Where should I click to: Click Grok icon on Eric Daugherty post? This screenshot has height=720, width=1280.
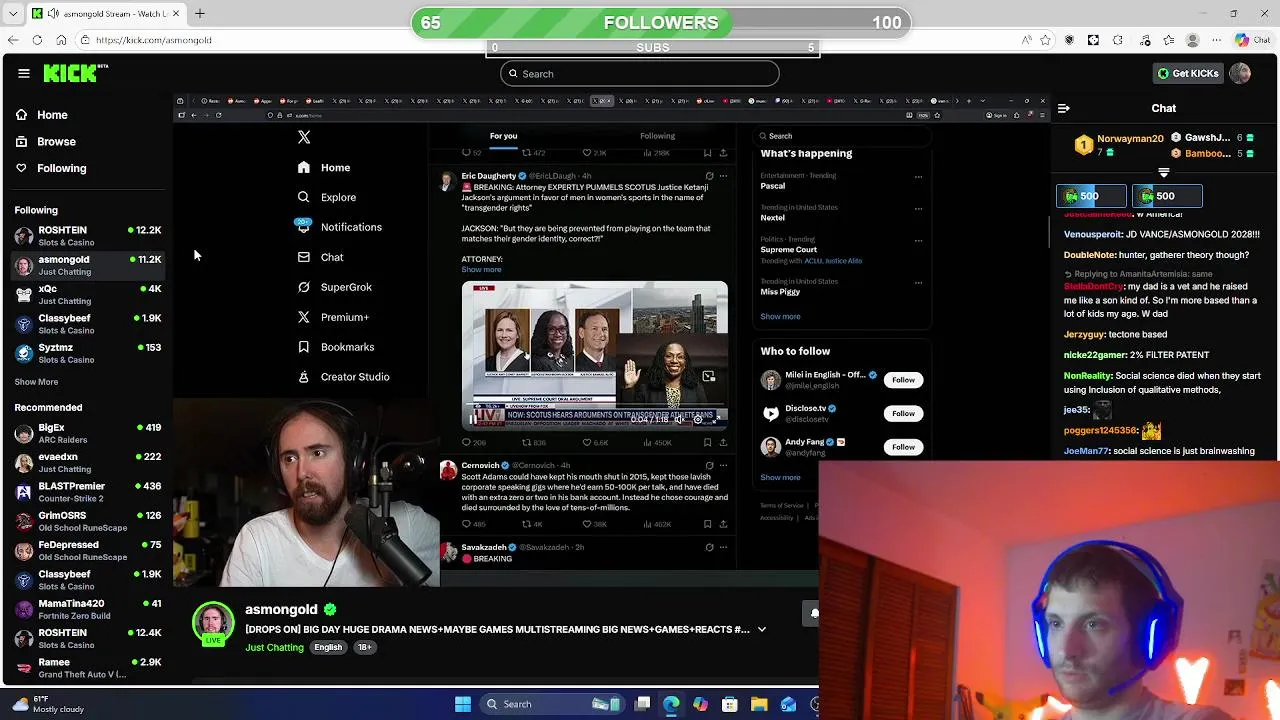point(709,176)
